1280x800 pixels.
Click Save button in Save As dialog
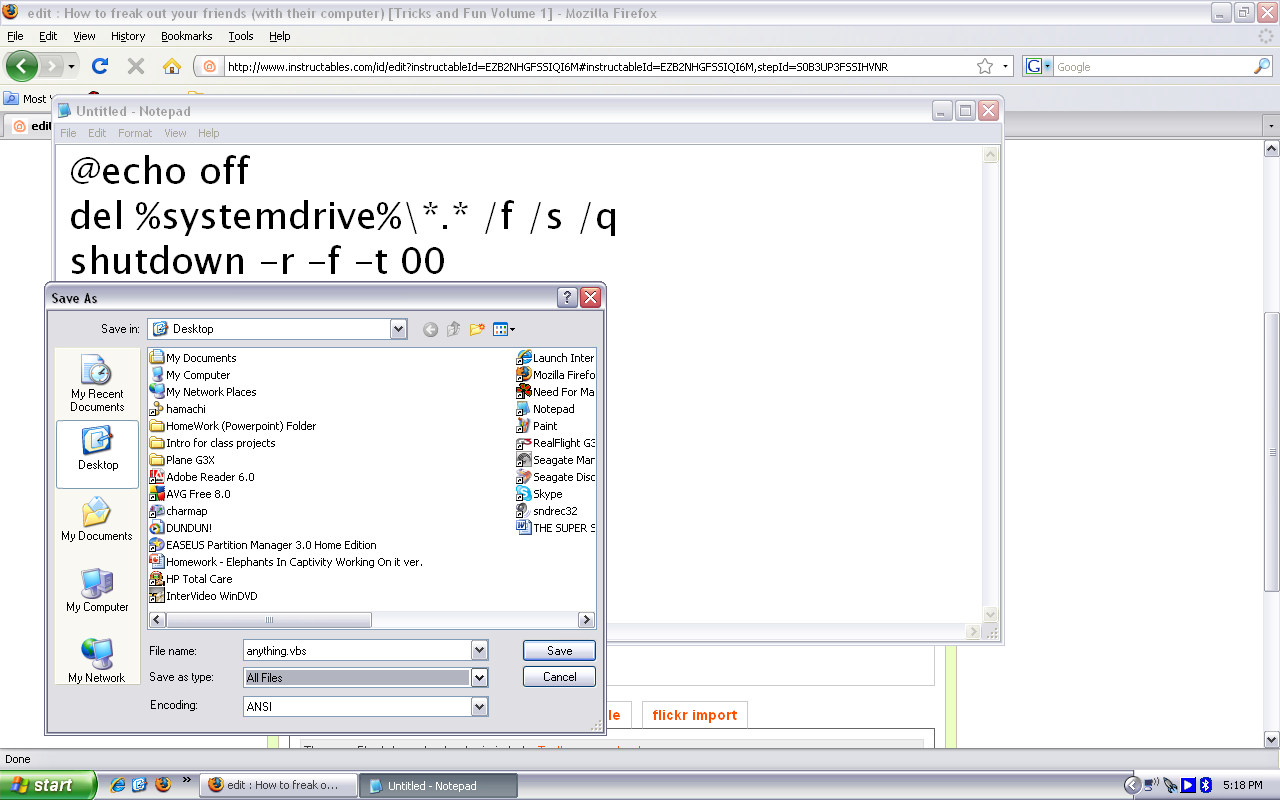tap(559, 650)
